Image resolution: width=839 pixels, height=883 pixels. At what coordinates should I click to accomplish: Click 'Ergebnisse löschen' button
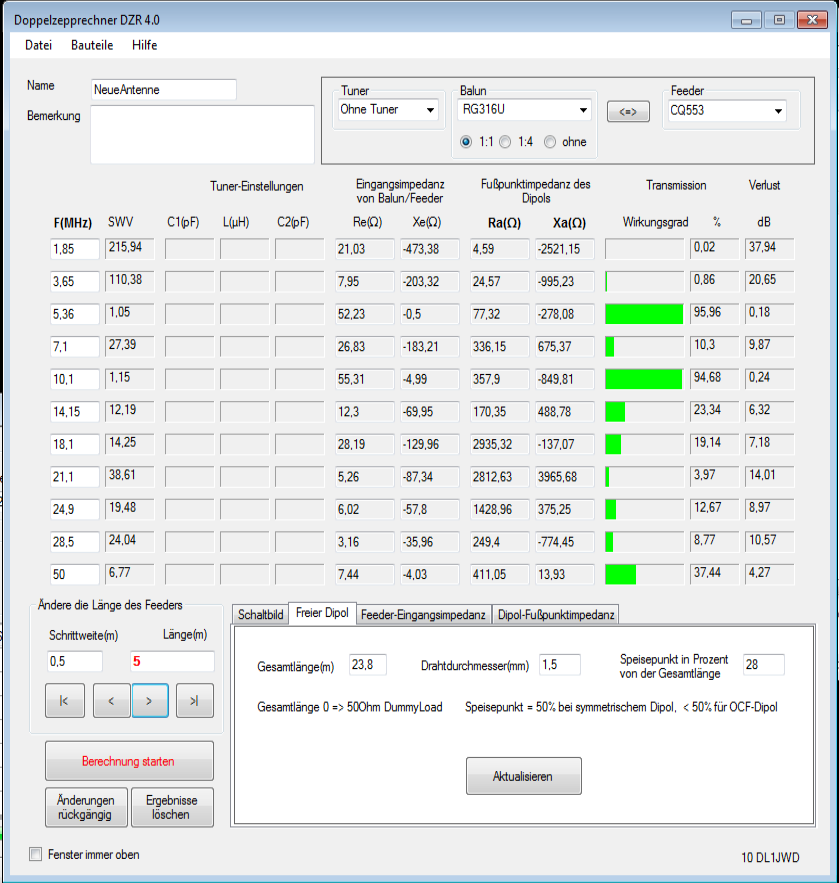pyautogui.click(x=172, y=807)
